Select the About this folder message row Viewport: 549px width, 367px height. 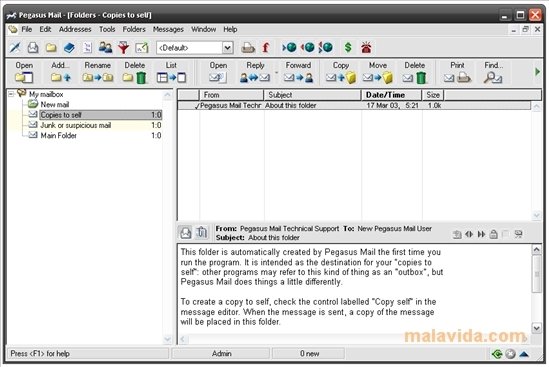point(354,105)
